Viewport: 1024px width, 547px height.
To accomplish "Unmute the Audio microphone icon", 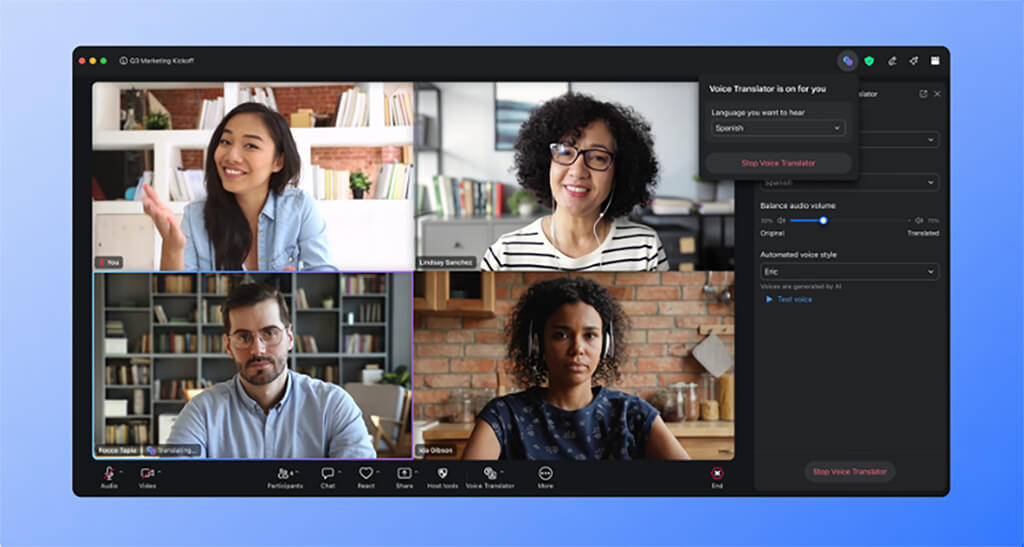I will click(108, 473).
